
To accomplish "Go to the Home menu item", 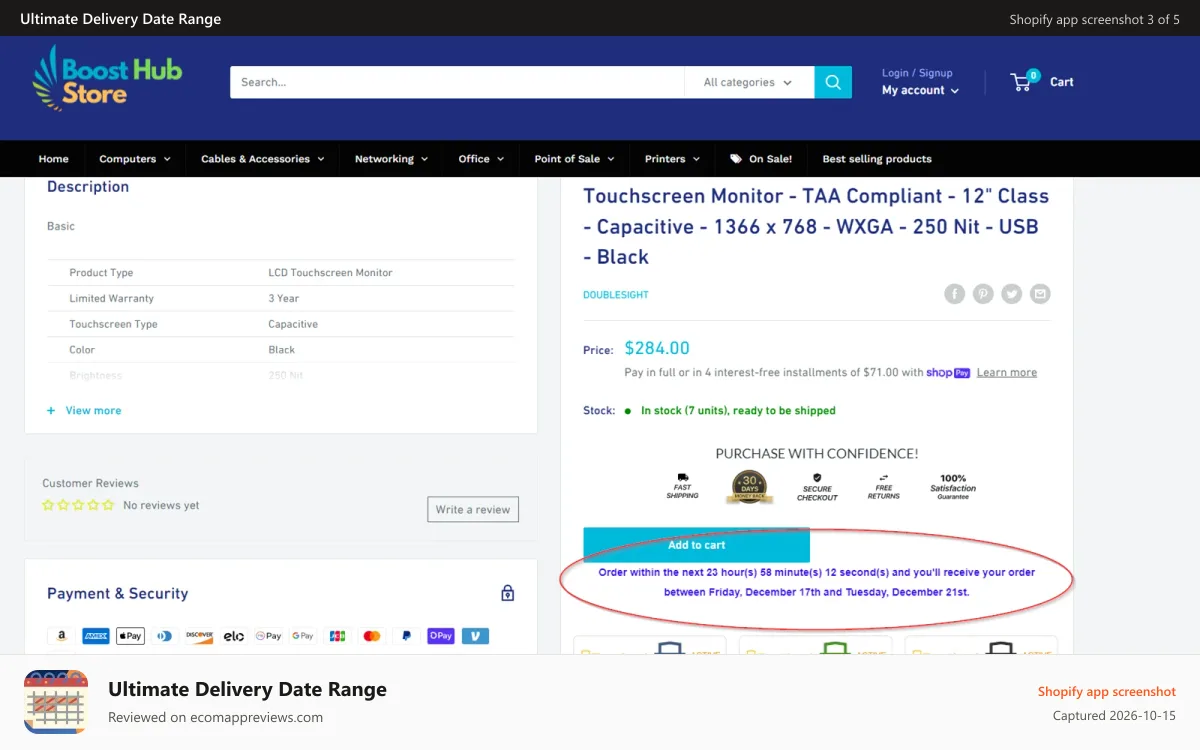I will [54, 159].
